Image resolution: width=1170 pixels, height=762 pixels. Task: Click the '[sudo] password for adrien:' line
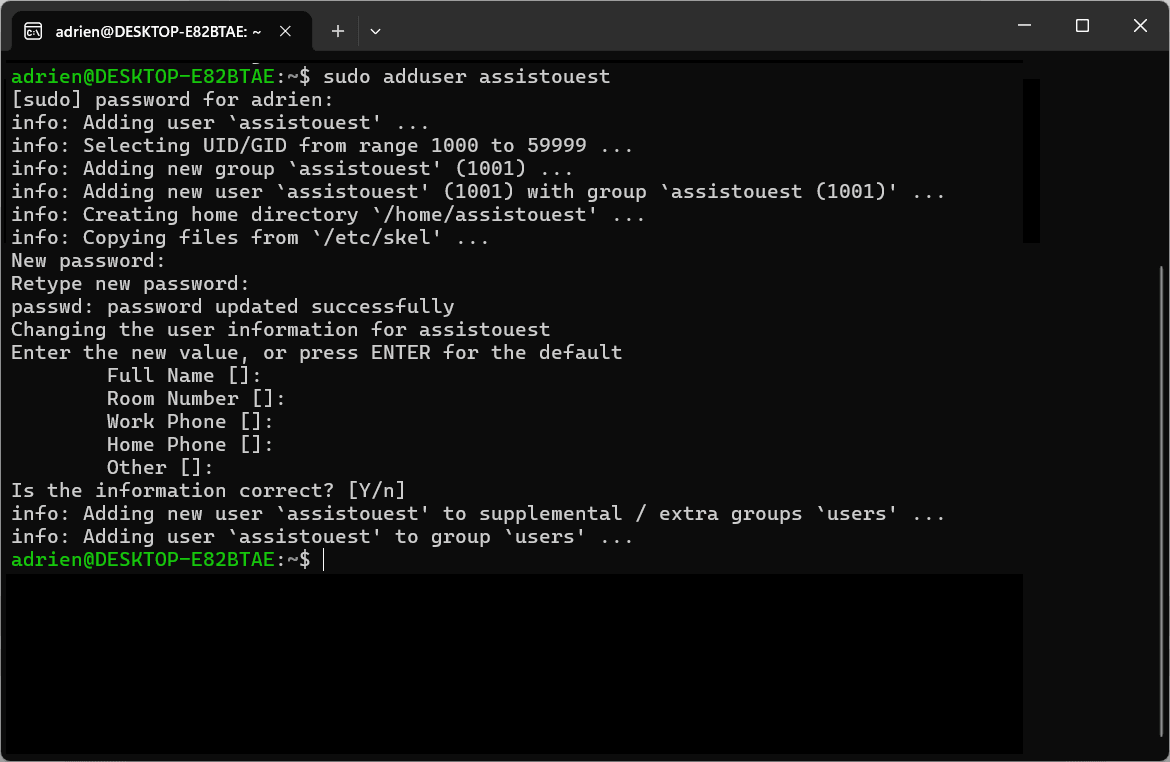click(x=172, y=99)
